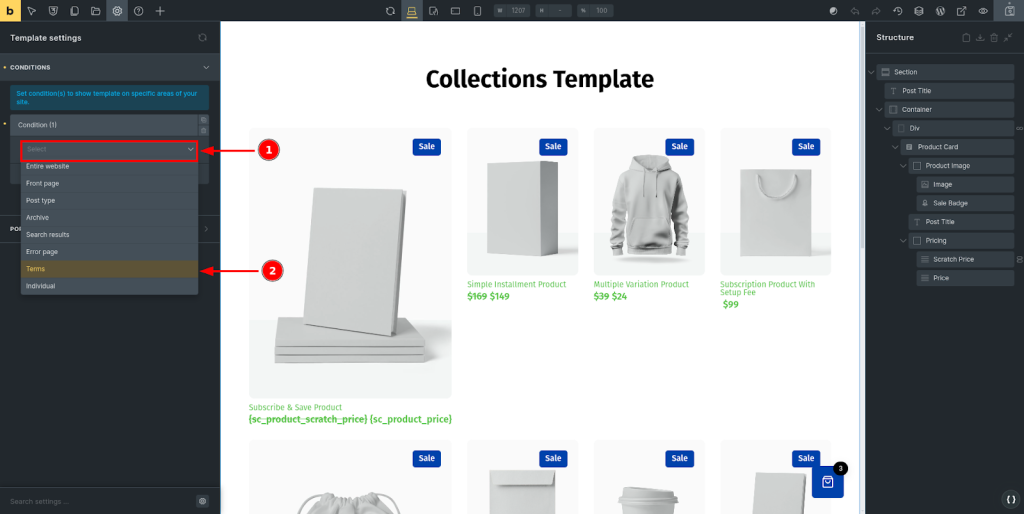Collapse the Conditions section chevron
Image resolution: width=1024 pixels, height=514 pixels.
(205, 68)
